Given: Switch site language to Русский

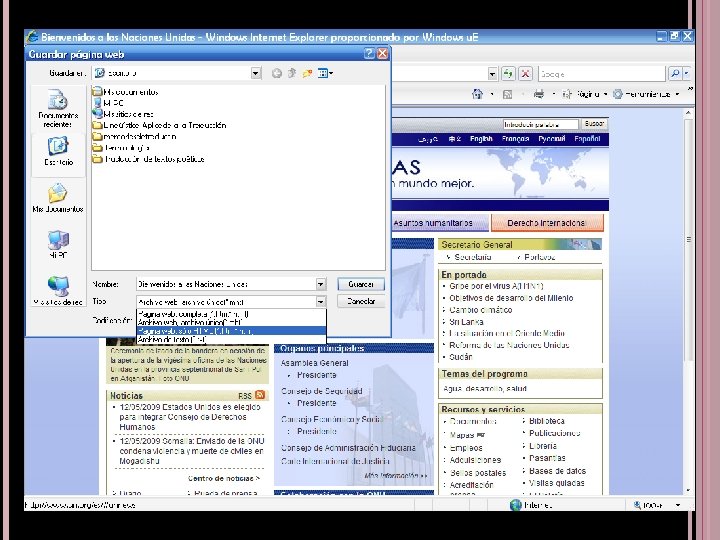Looking at the screenshot, I should [x=551, y=139].
